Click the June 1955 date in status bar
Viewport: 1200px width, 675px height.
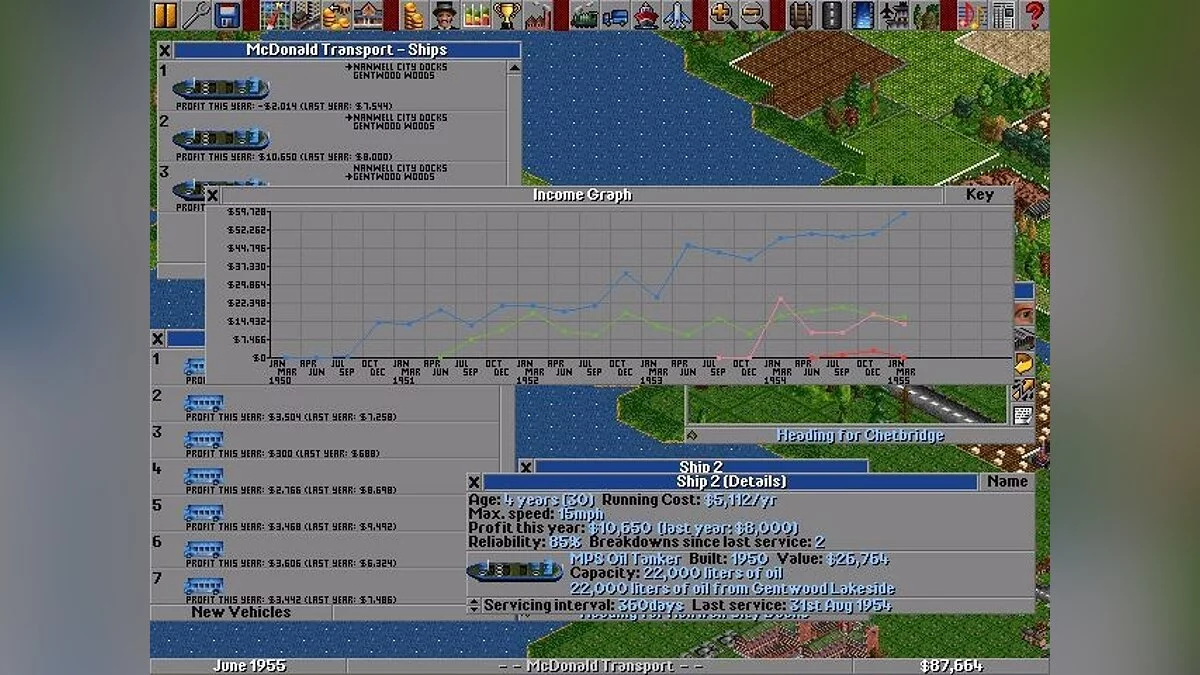pyautogui.click(x=249, y=666)
